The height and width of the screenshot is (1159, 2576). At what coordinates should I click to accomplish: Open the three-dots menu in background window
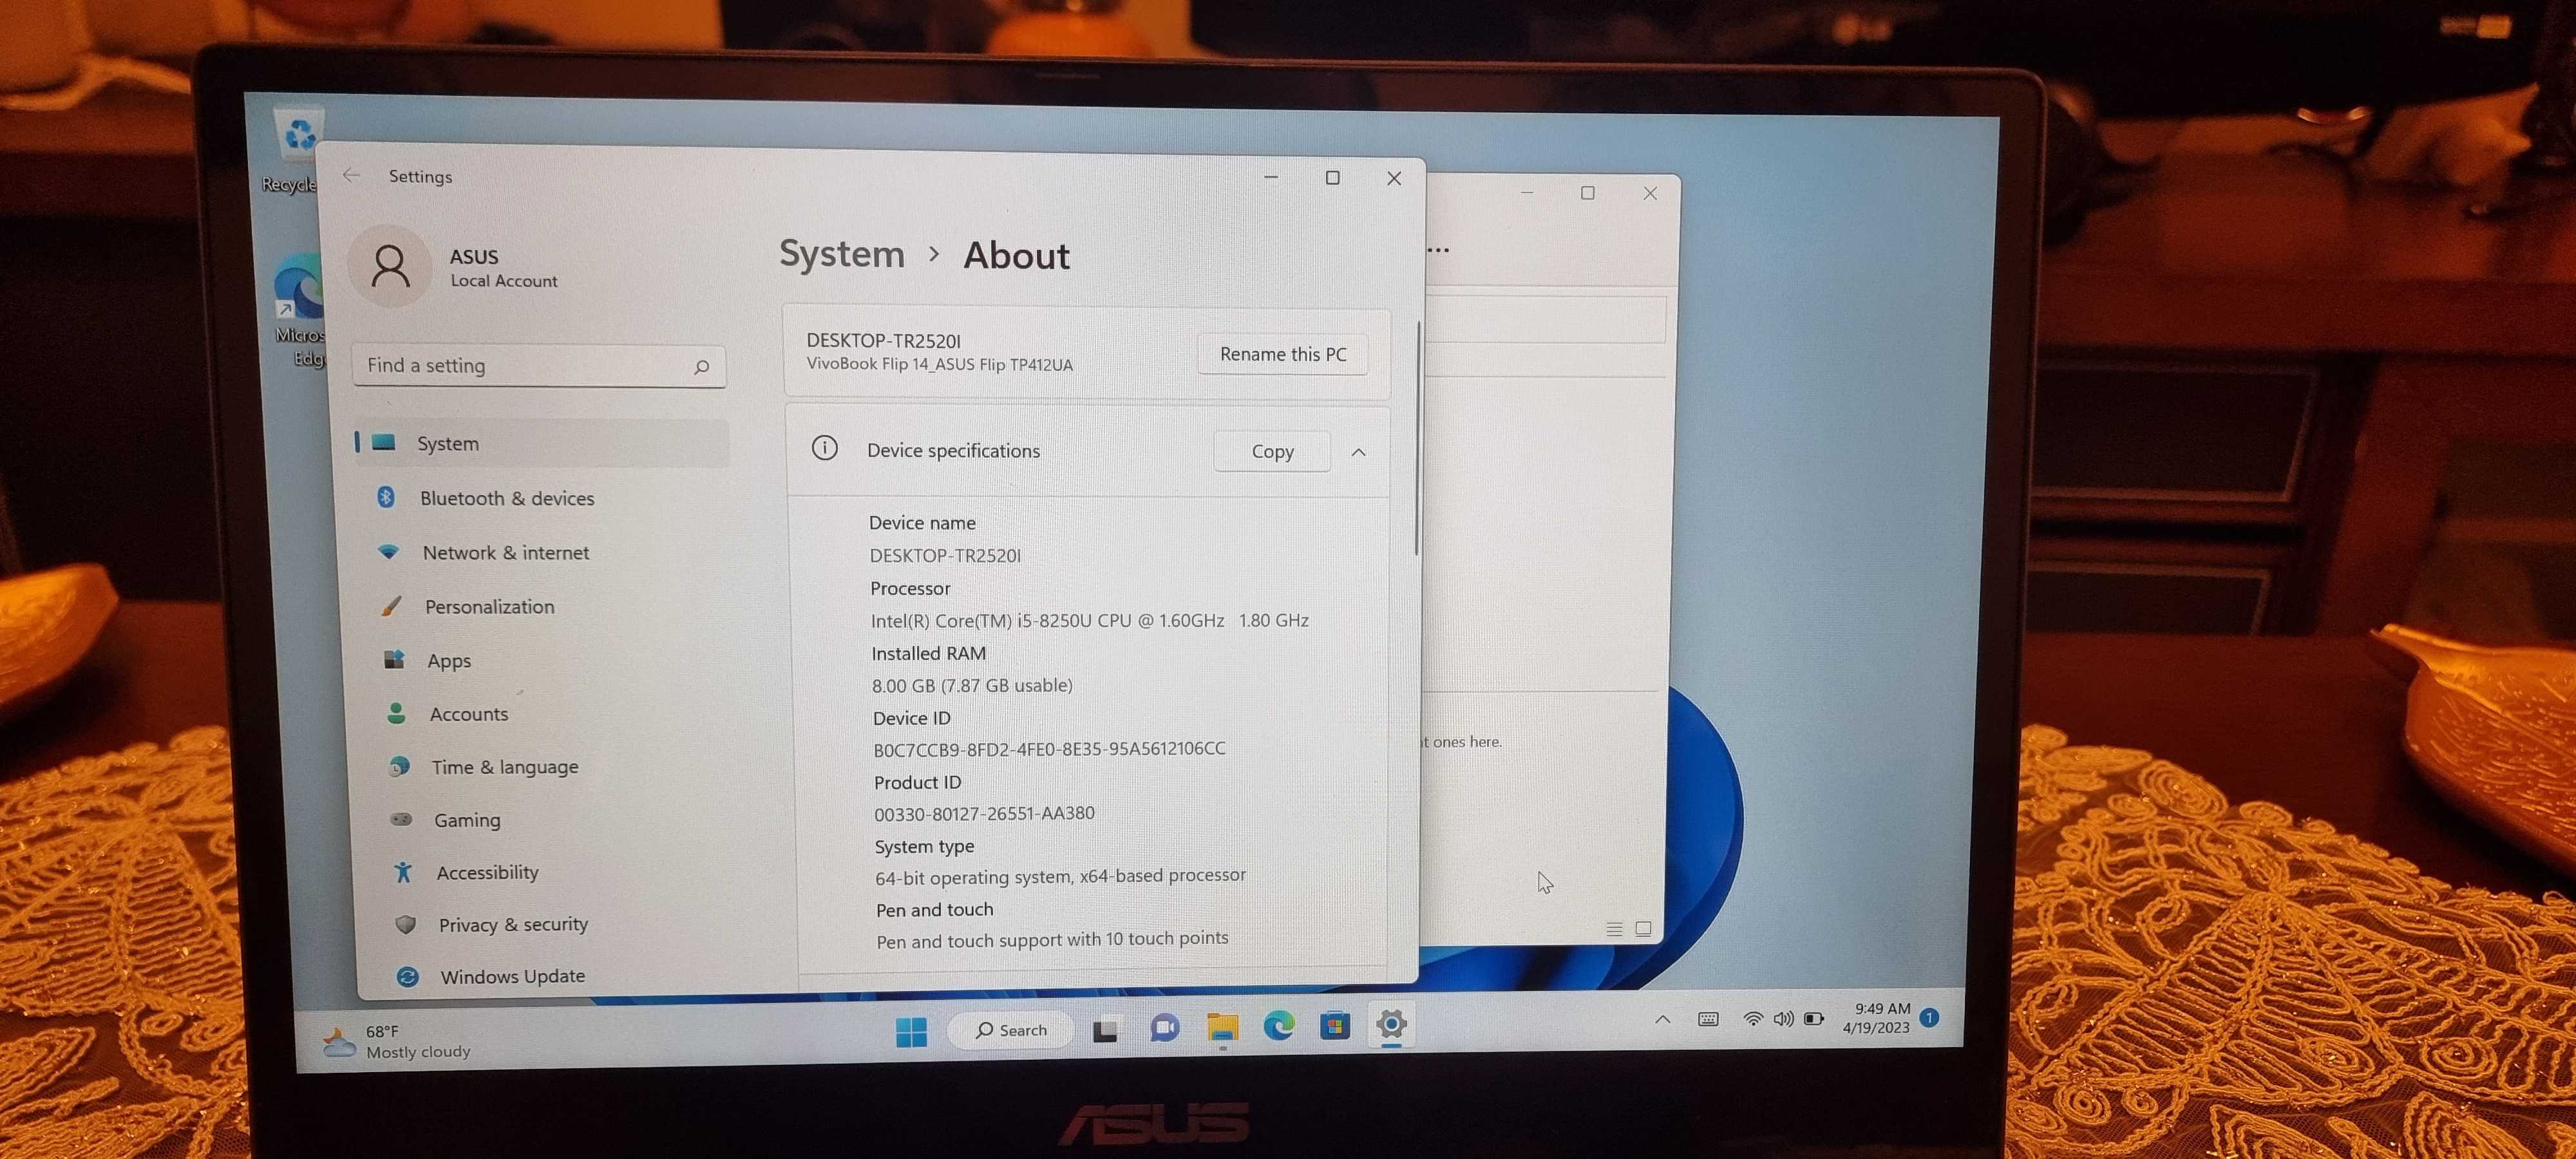point(1439,250)
